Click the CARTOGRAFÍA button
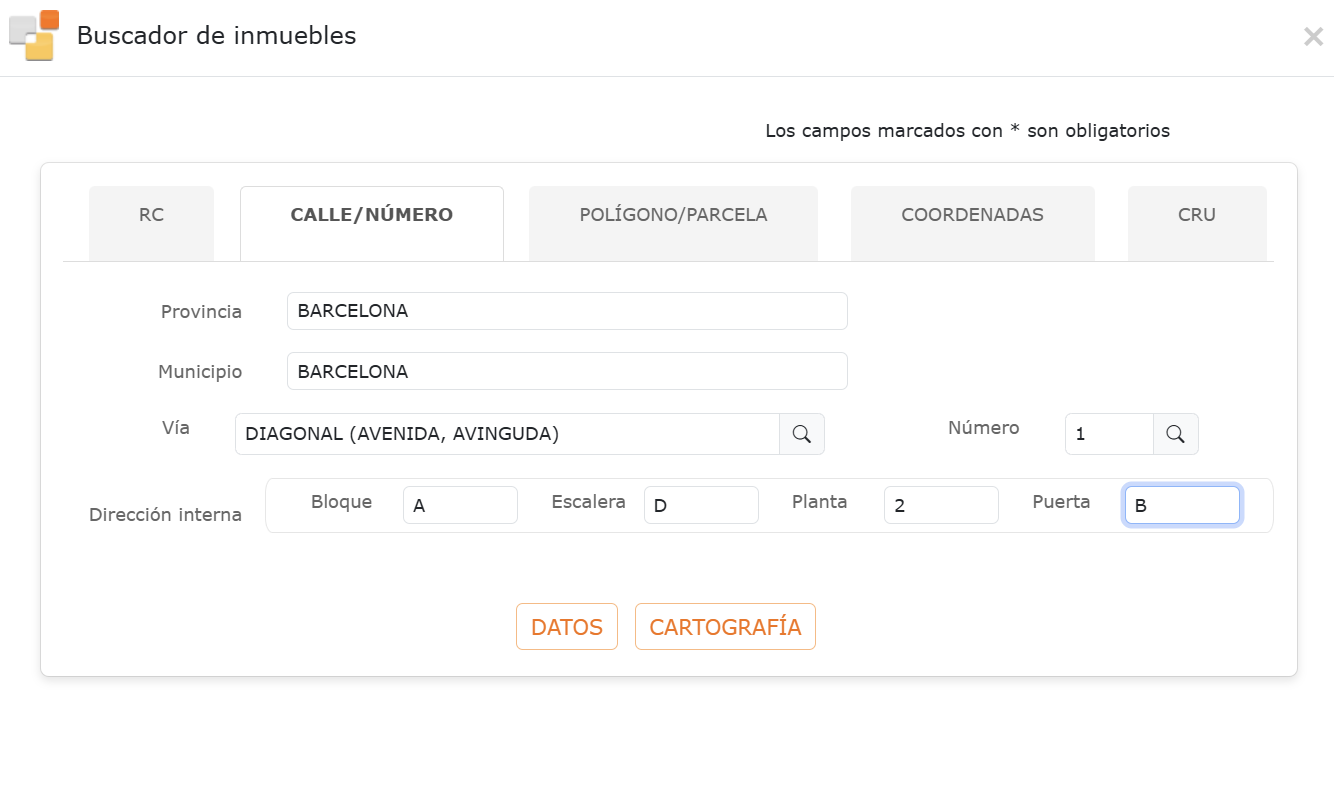 coord(725,626)
